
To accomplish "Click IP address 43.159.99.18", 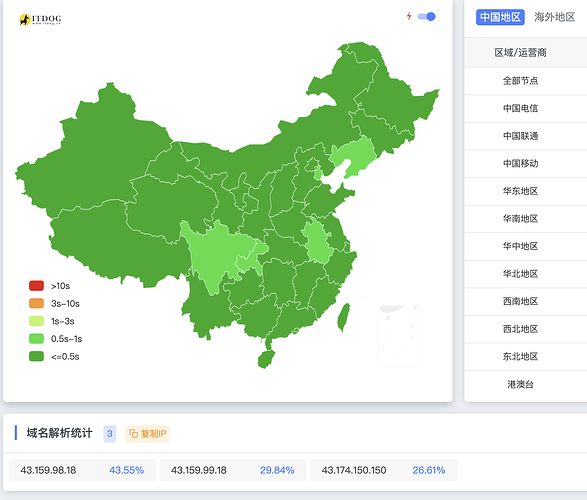I will pos(199,470).
